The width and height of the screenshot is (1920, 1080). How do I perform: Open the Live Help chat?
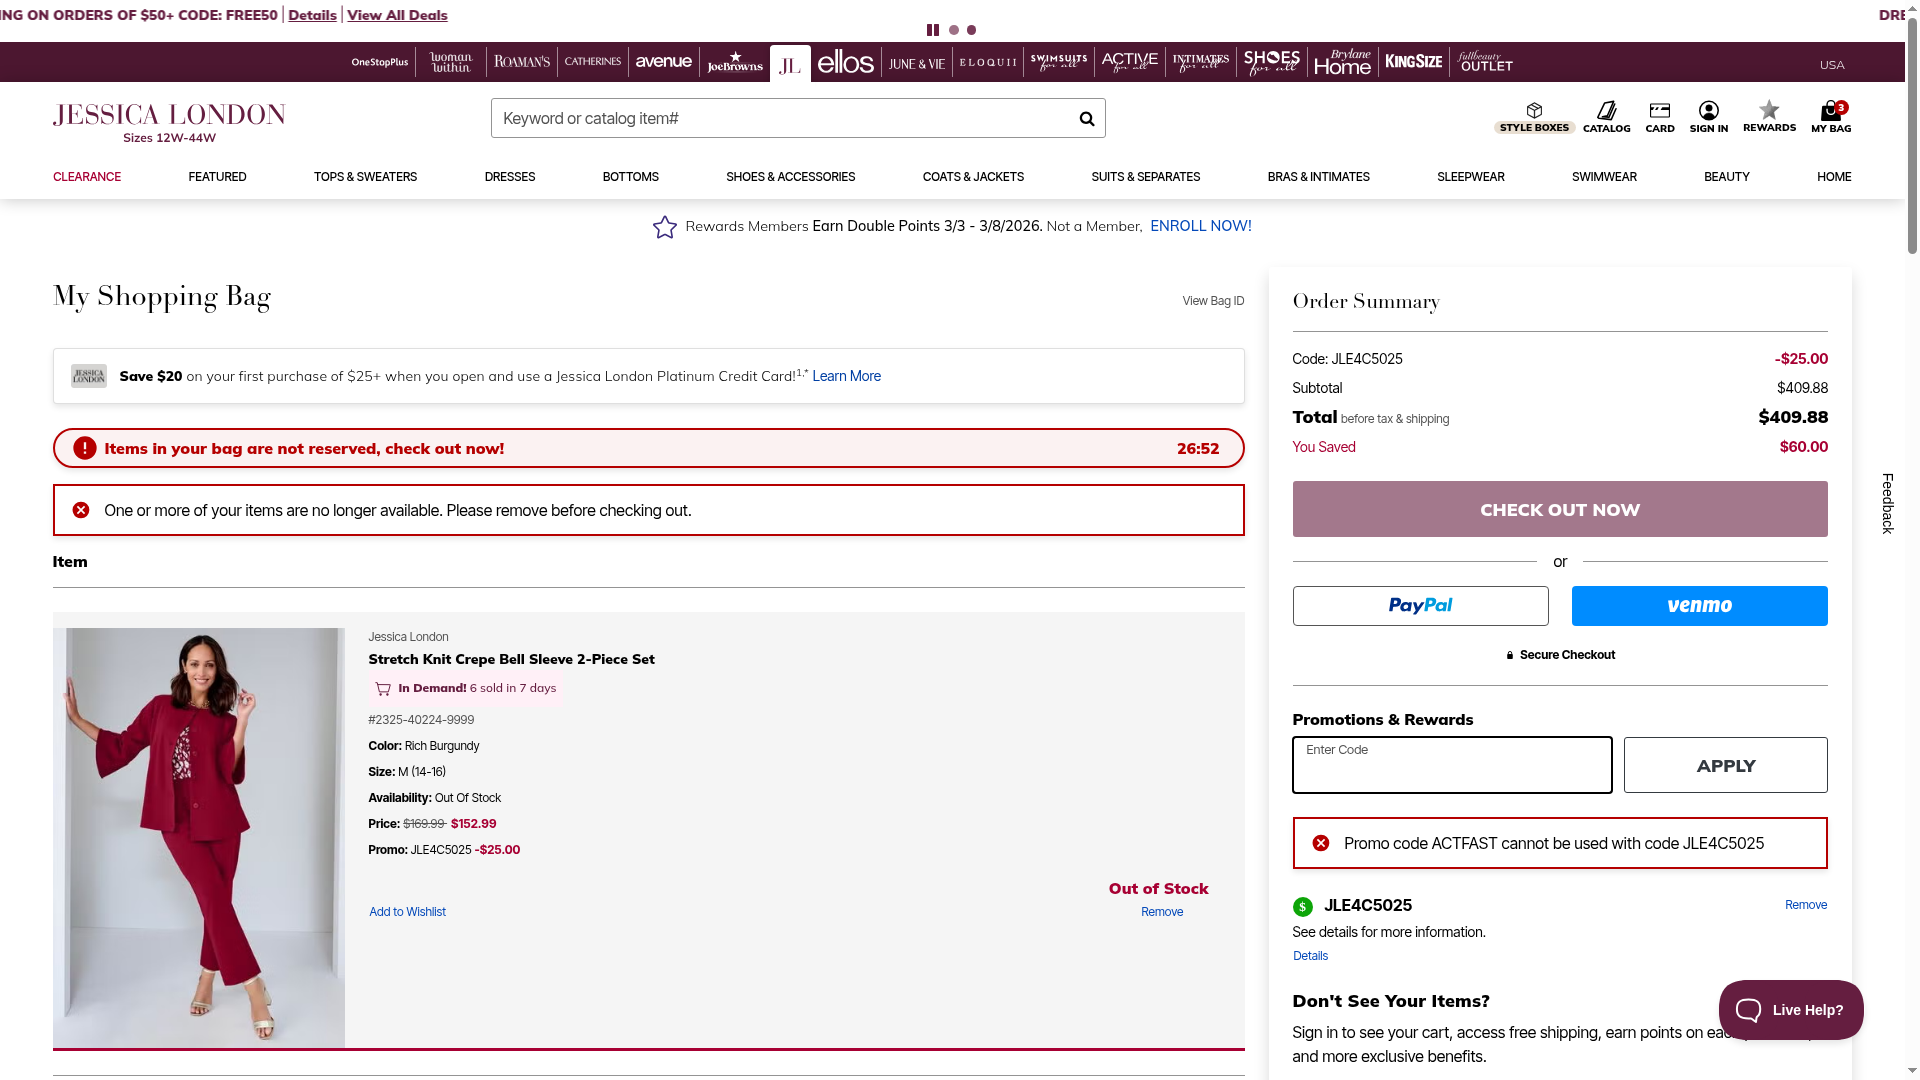pos(1790,1010)
